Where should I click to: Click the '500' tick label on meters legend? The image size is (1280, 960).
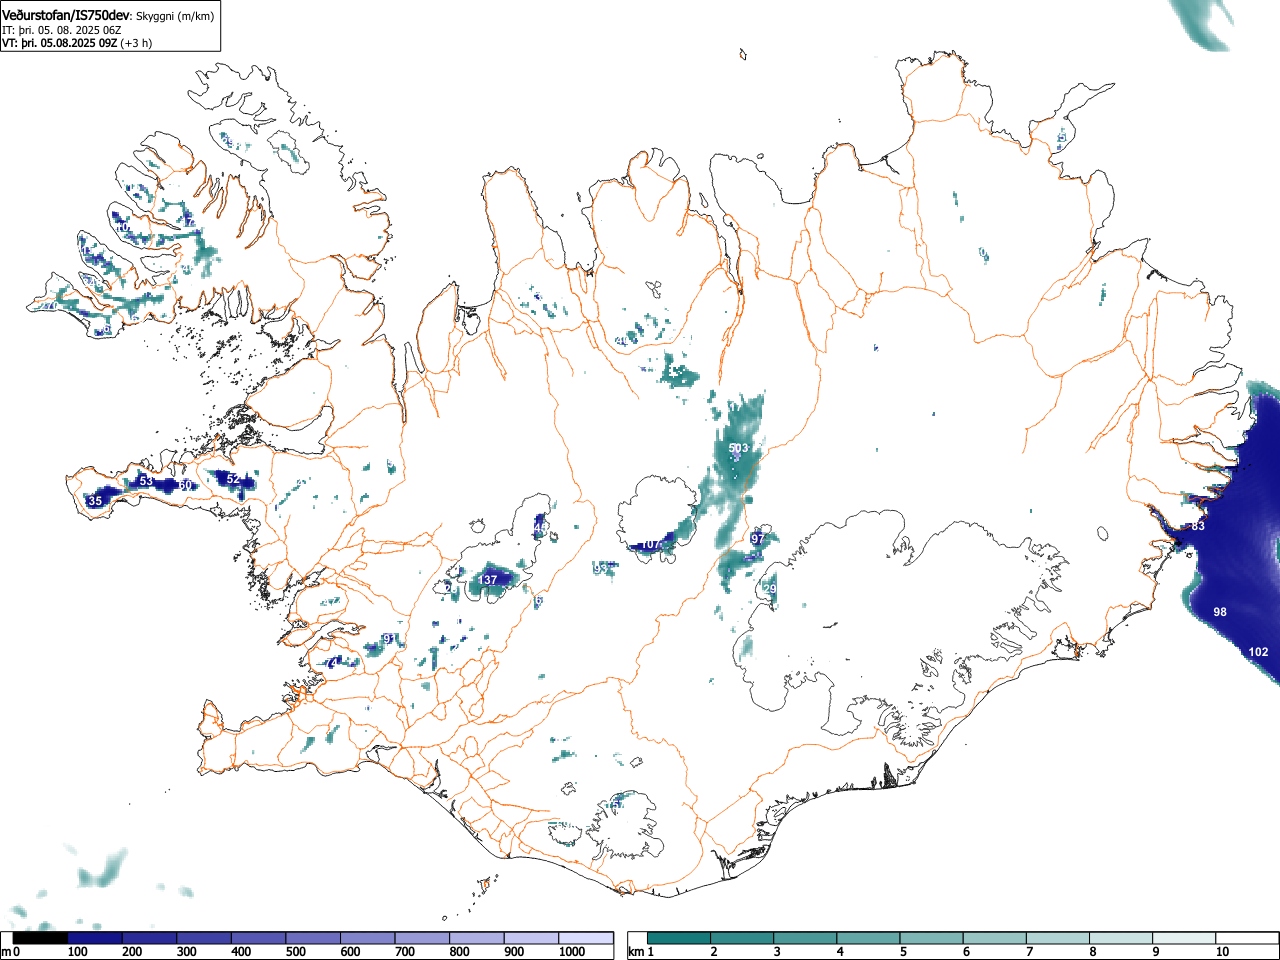pos(295,952)
